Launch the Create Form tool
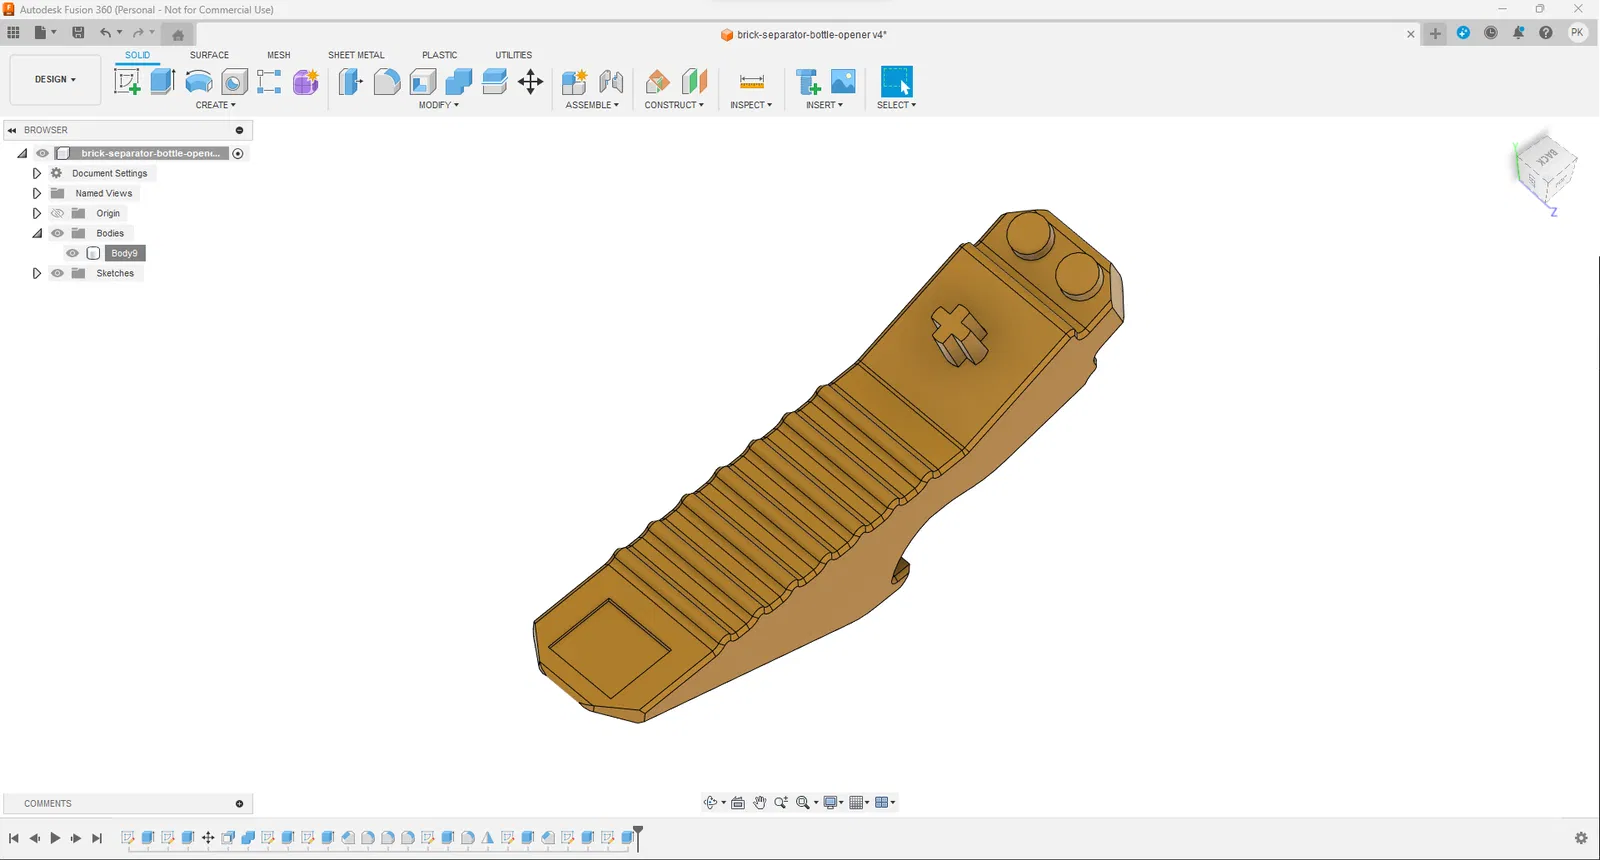 (306, 82)
